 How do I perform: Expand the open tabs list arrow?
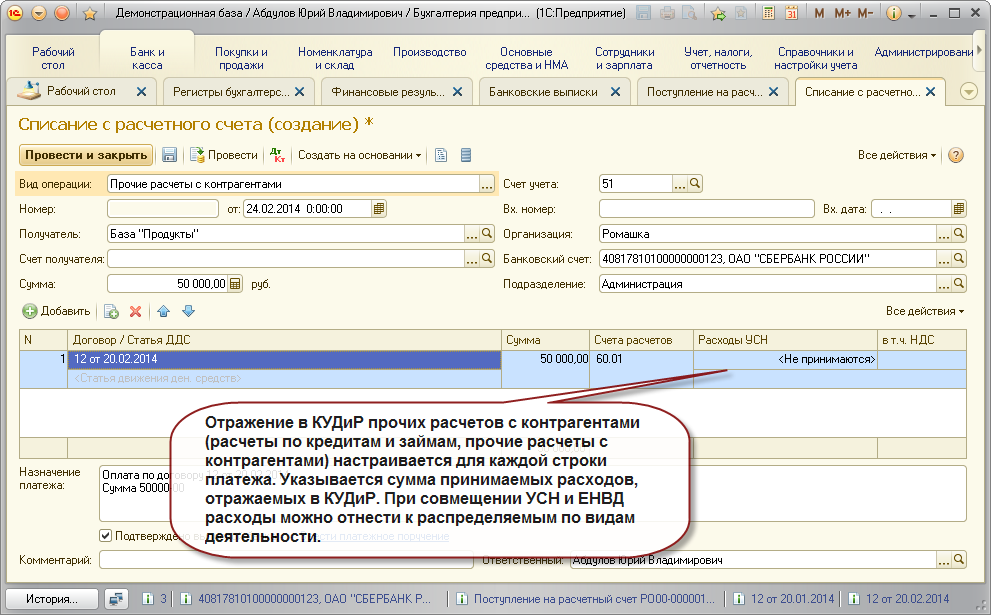point(969,92)
